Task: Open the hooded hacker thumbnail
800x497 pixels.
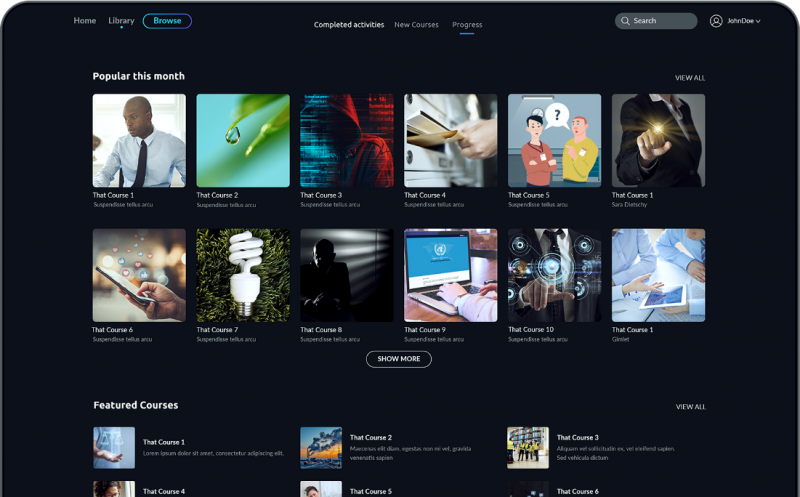Action: [346, 140]
